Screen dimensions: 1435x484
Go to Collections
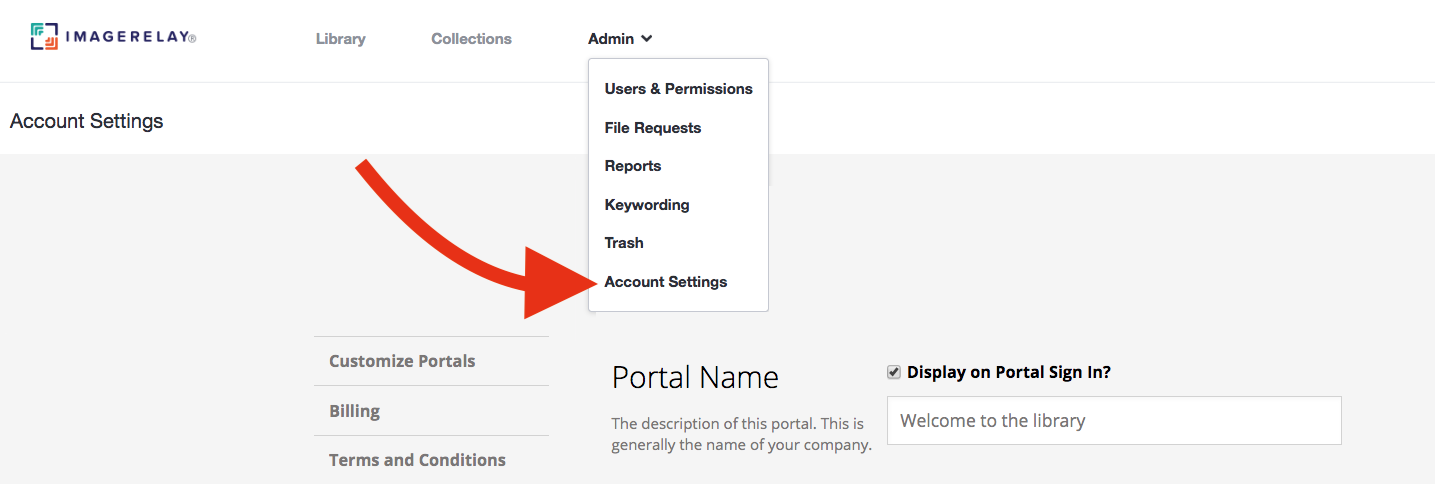point(471,39)
